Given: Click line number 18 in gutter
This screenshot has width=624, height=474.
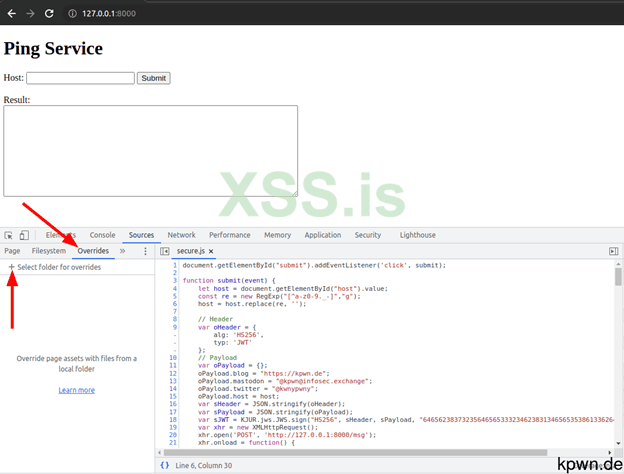Looking at the screenshot, I should click(173, 419).
